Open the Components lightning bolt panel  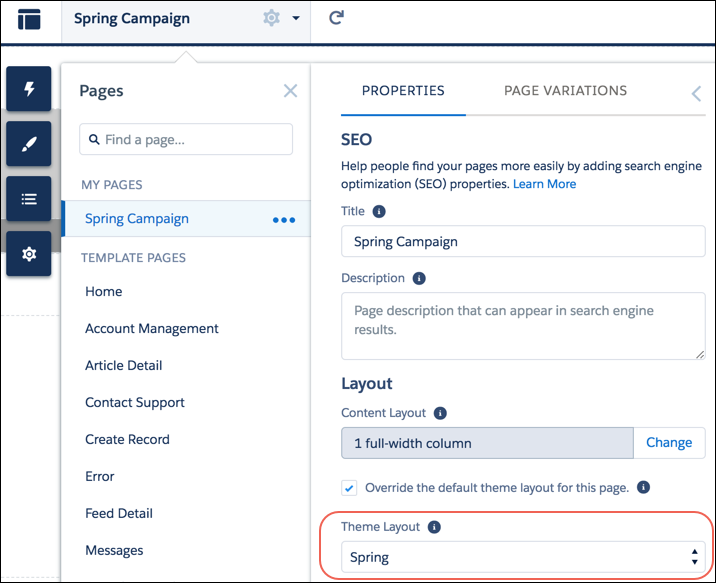point(28,89)
